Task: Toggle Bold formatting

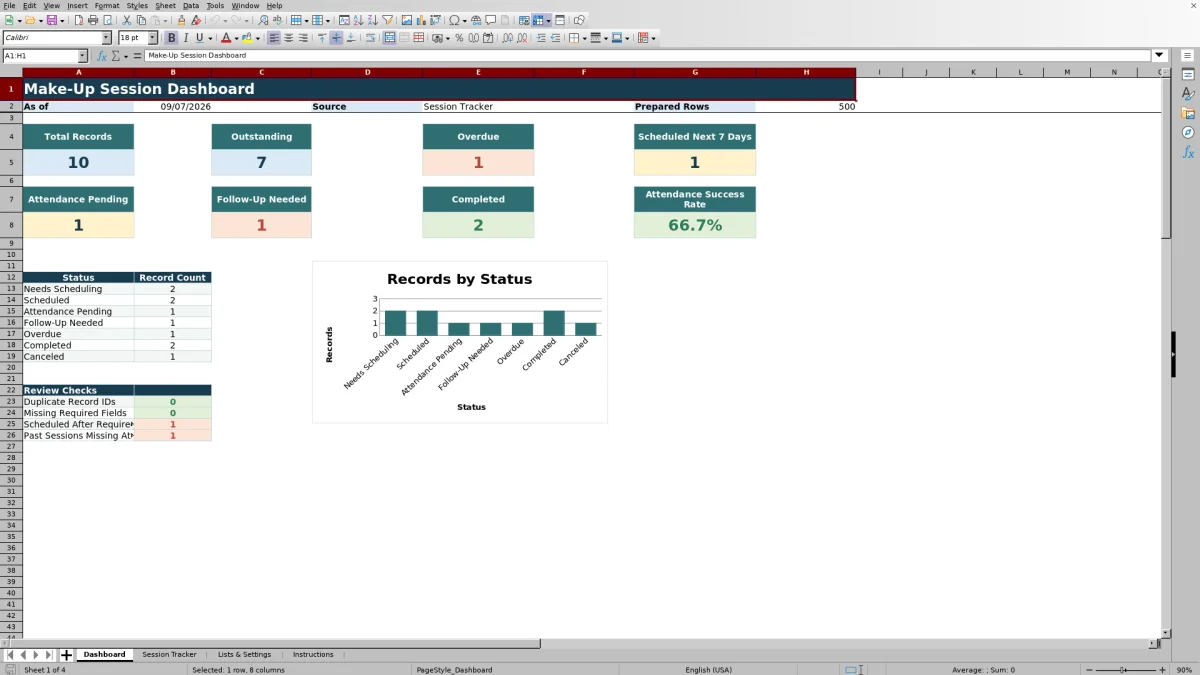Action: pos(171,38)
